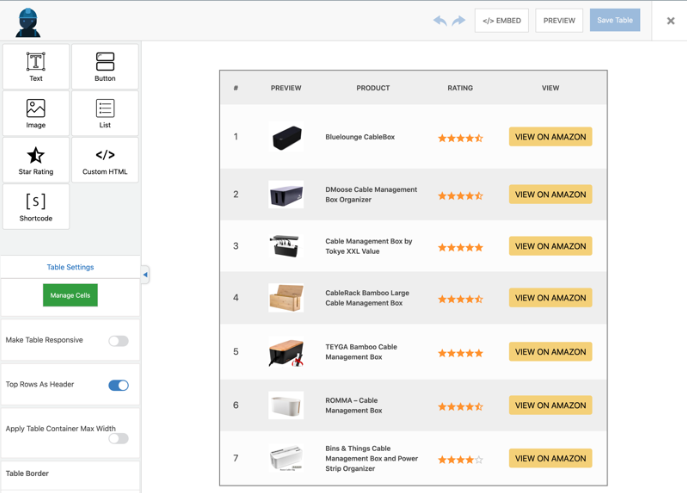Select the PREVIEW column header
Viewport: 687px width, 493px height.
click(286, 88)
